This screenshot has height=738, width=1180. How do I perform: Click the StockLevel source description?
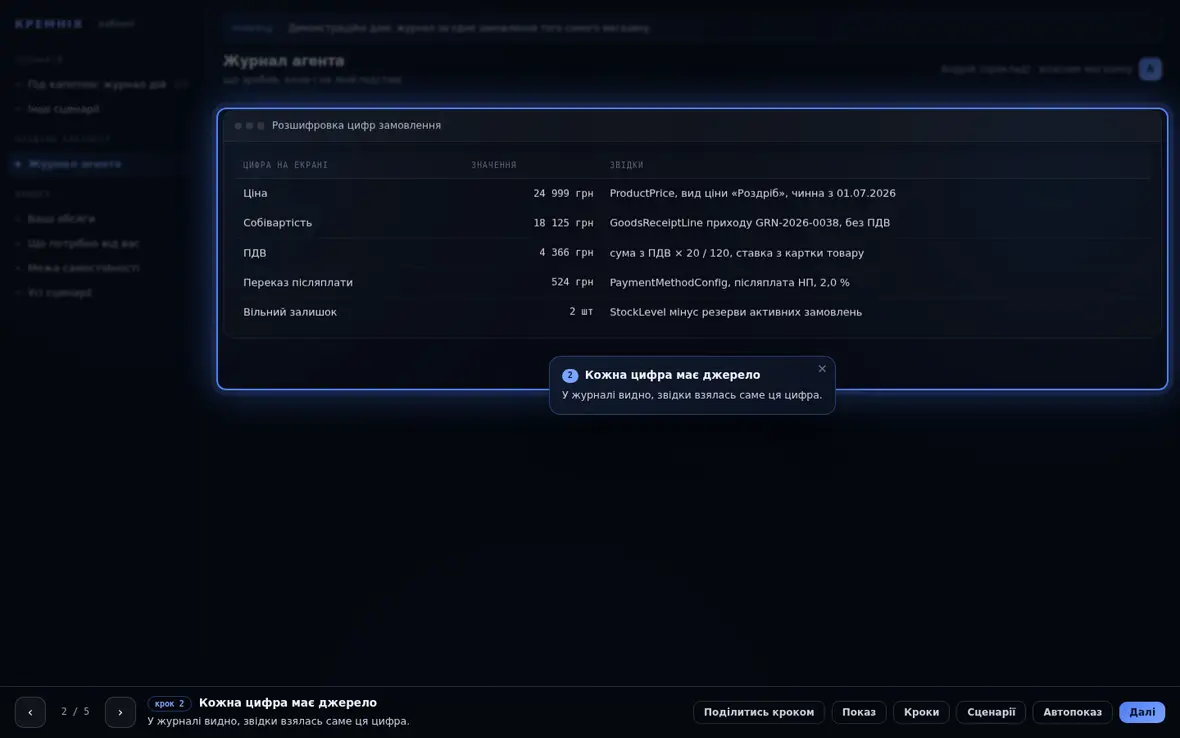[736, 312]
